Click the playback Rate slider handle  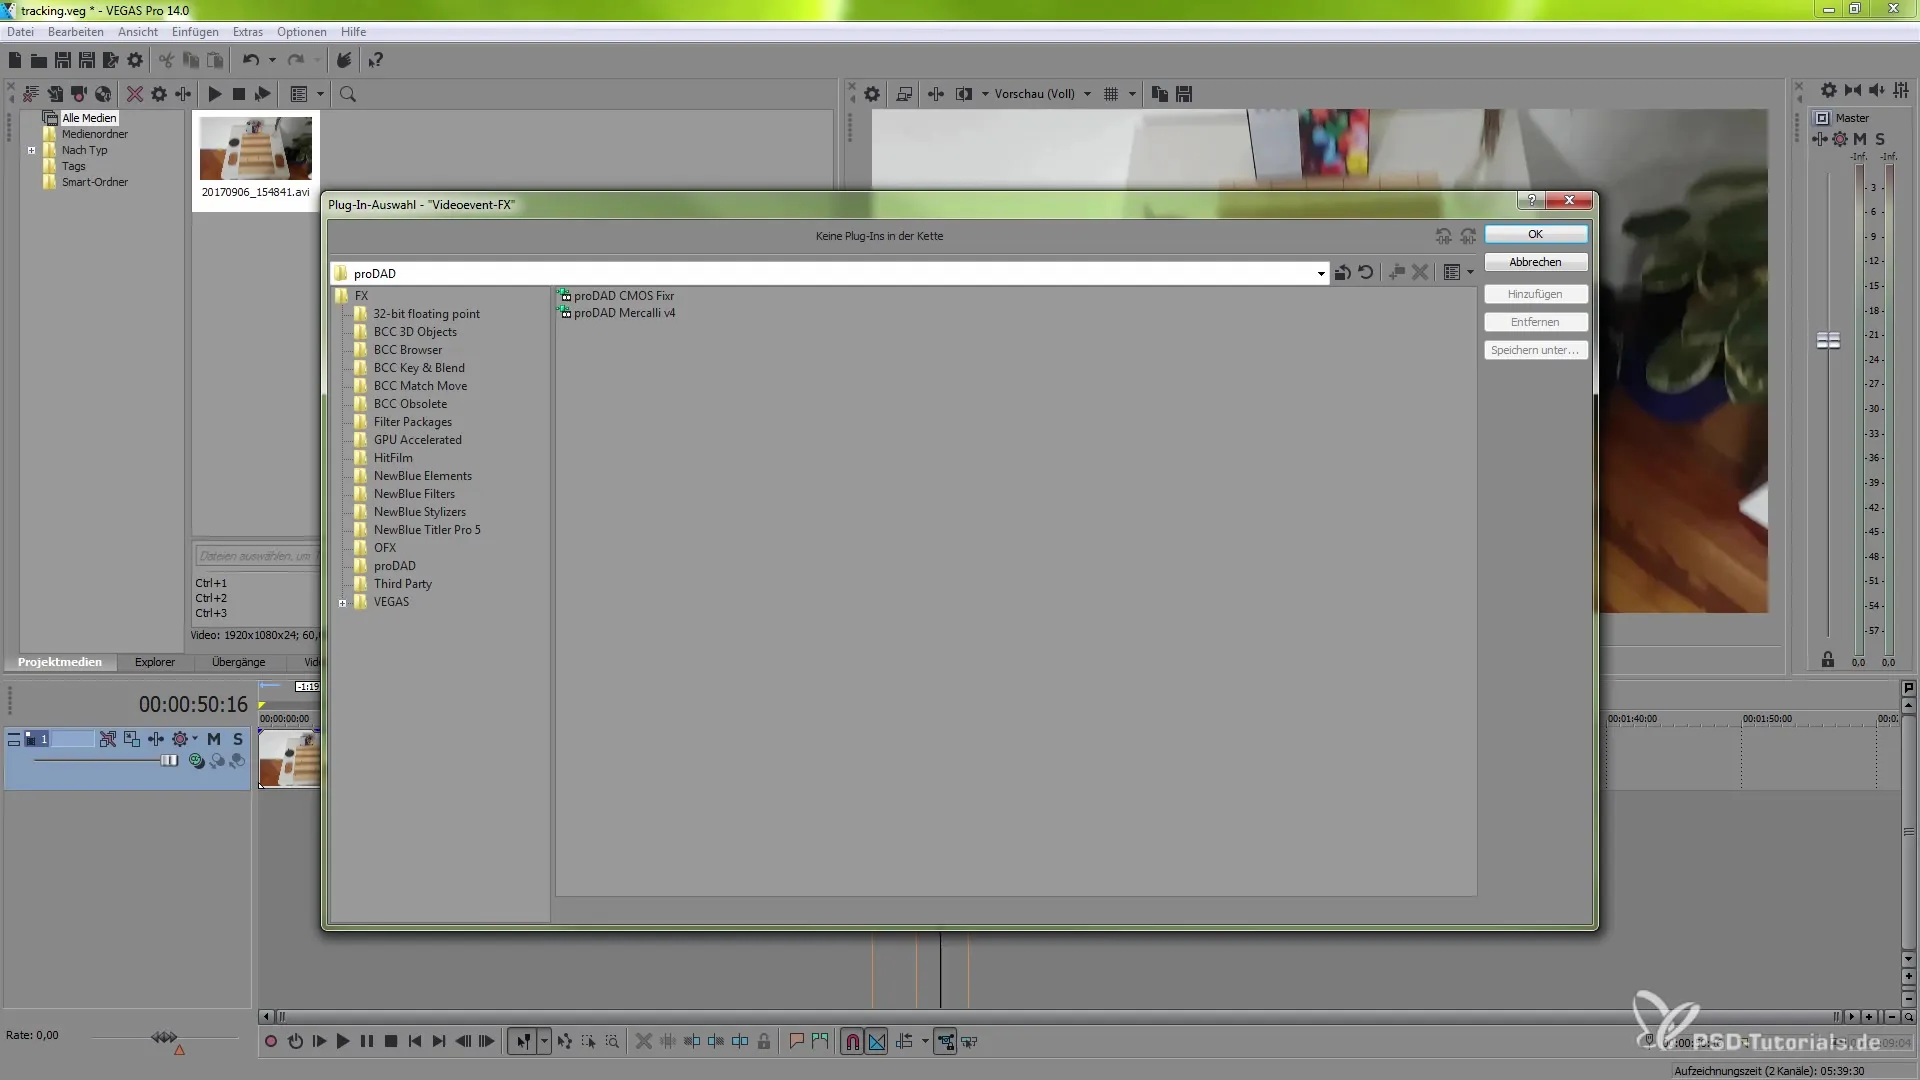(164, 1038)
